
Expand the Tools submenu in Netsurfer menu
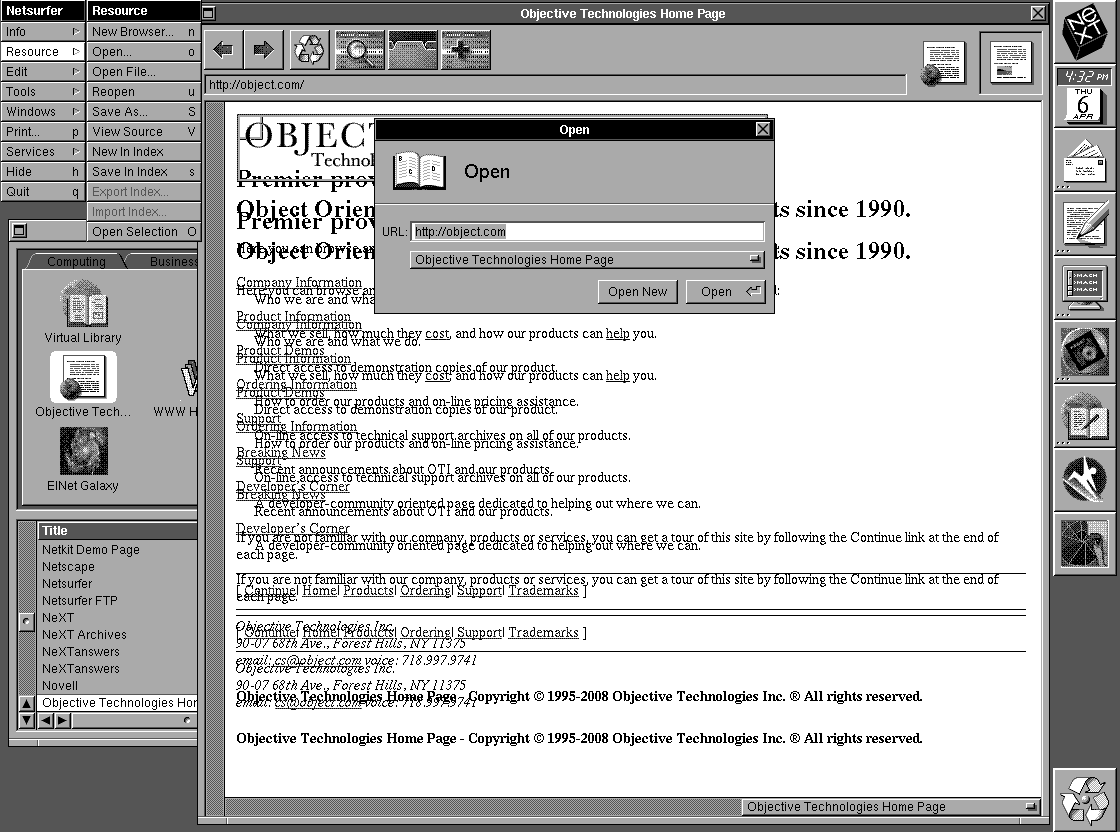tap(42, 91)
